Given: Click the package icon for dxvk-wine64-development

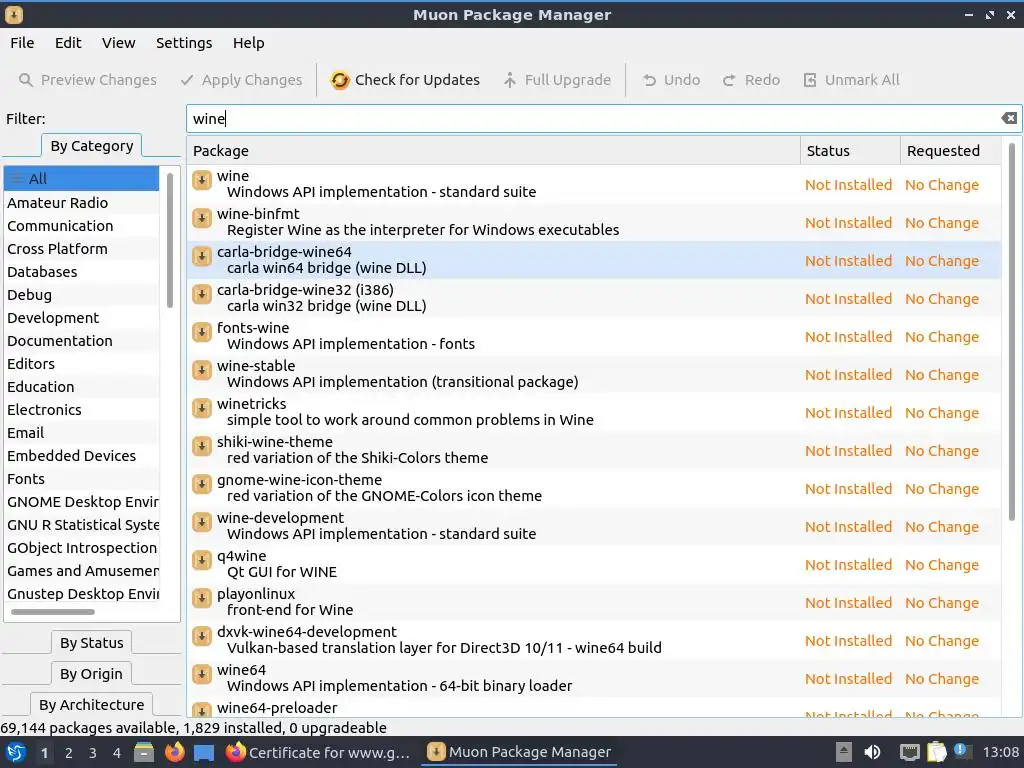Looking at the screenshot, I should pyautogui.click(x=202, y=636).
